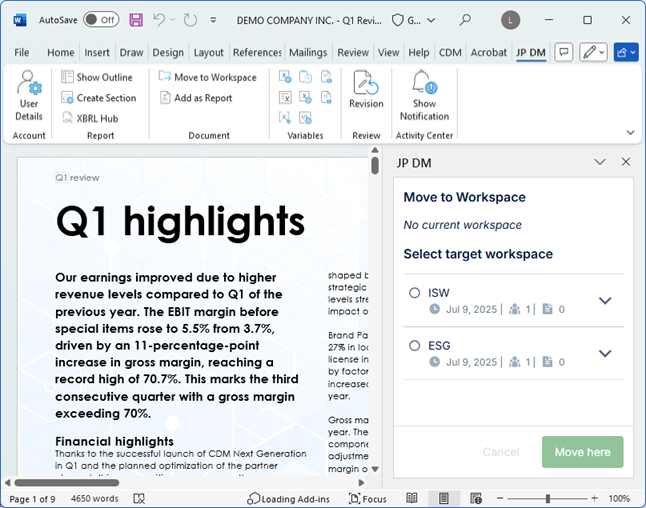Viewport: 646px width, 508px height.
Task: Click the unlocked document variable icon
Action: pyautogui.click(x=326, y=97)
